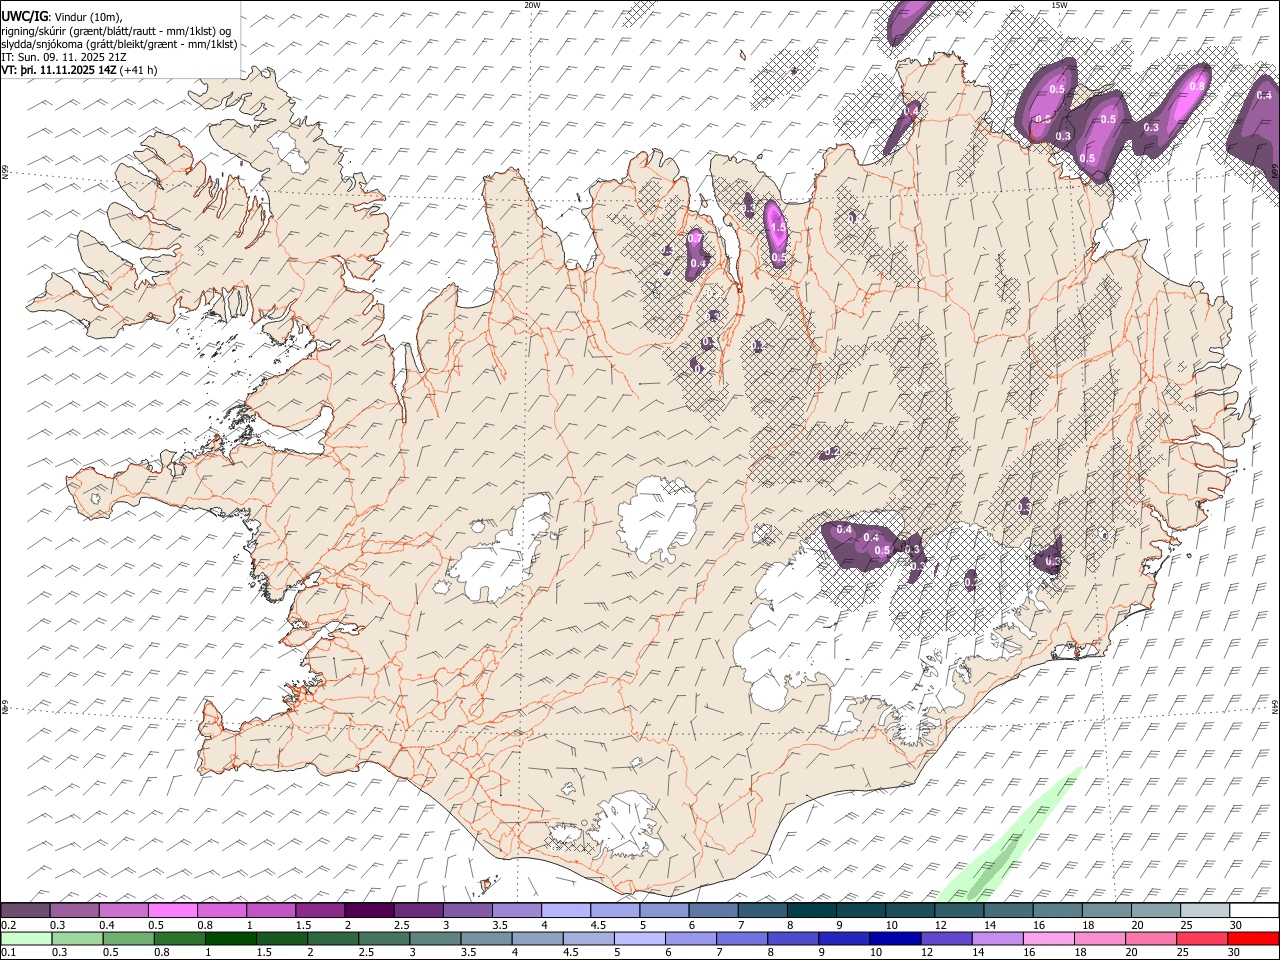This screenshot has width=1280, height=960.
Task: Click the green rain band southeast of Iceland
Action: (x=1008, y=840)
